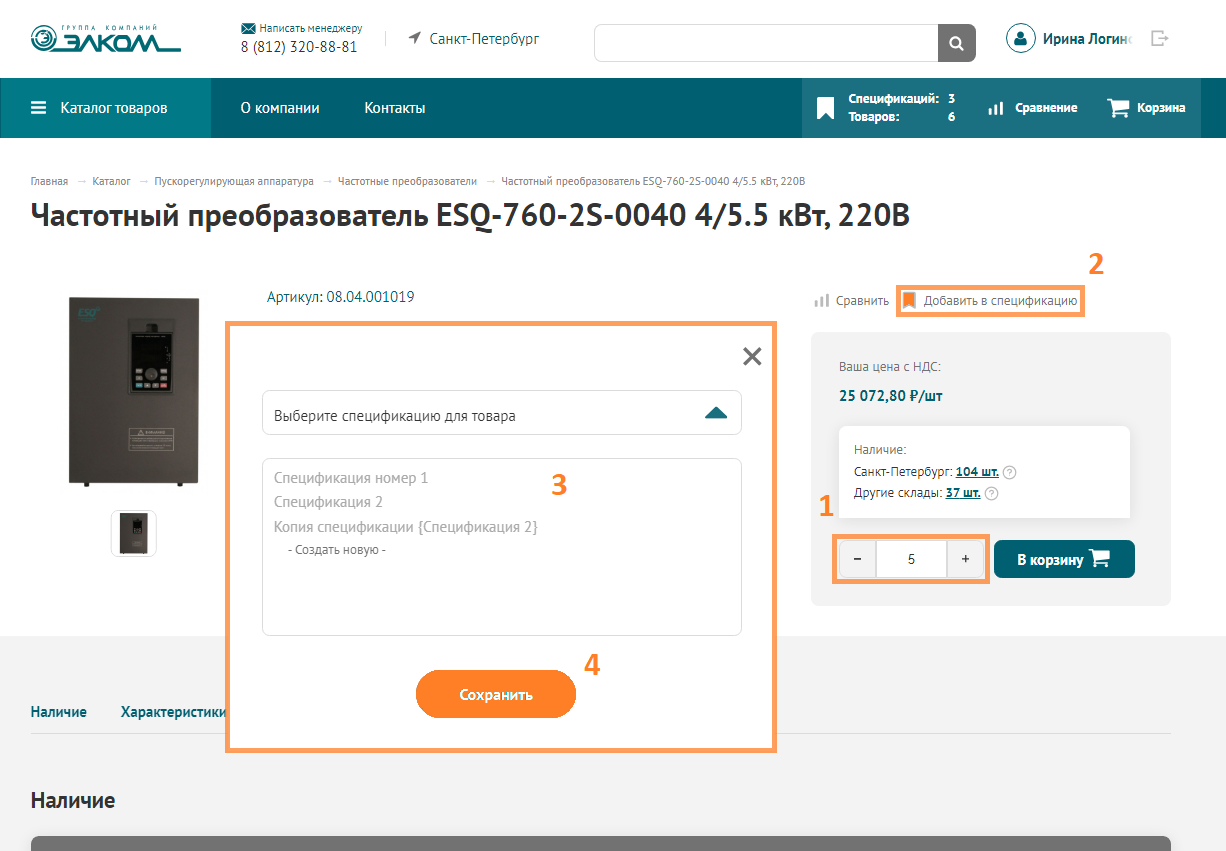
Task: Click help icon next to Санкт-Петербург stock
Action: coord(1009,472)
